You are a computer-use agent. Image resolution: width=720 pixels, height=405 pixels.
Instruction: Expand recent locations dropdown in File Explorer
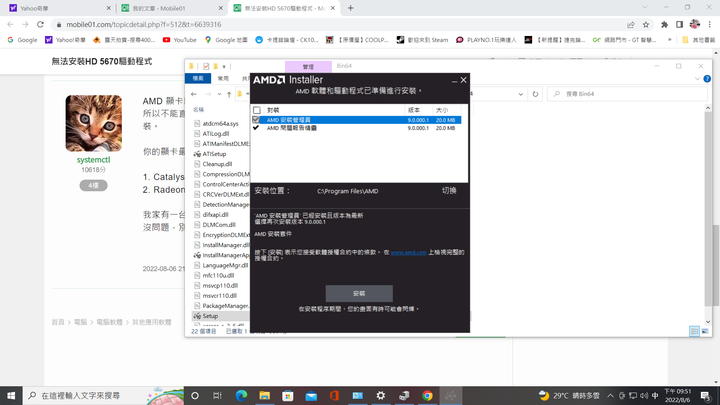[219, 94]
